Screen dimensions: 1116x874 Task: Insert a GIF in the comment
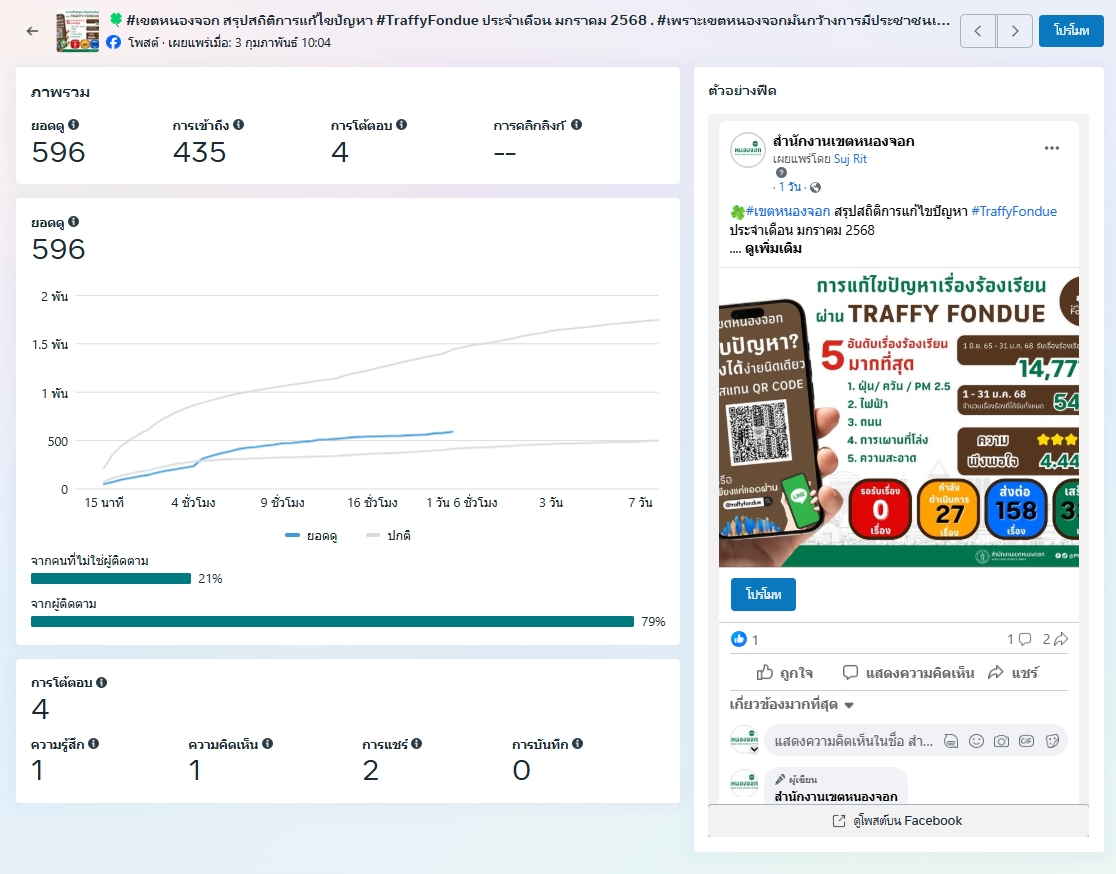click(1026, 742)
